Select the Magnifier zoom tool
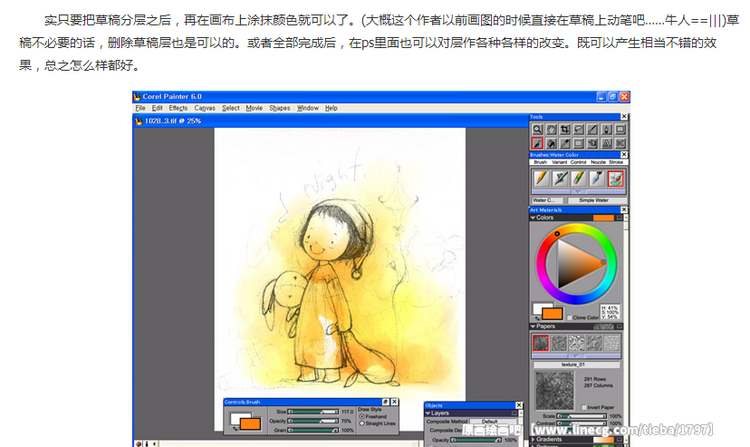 click(538, 130)
